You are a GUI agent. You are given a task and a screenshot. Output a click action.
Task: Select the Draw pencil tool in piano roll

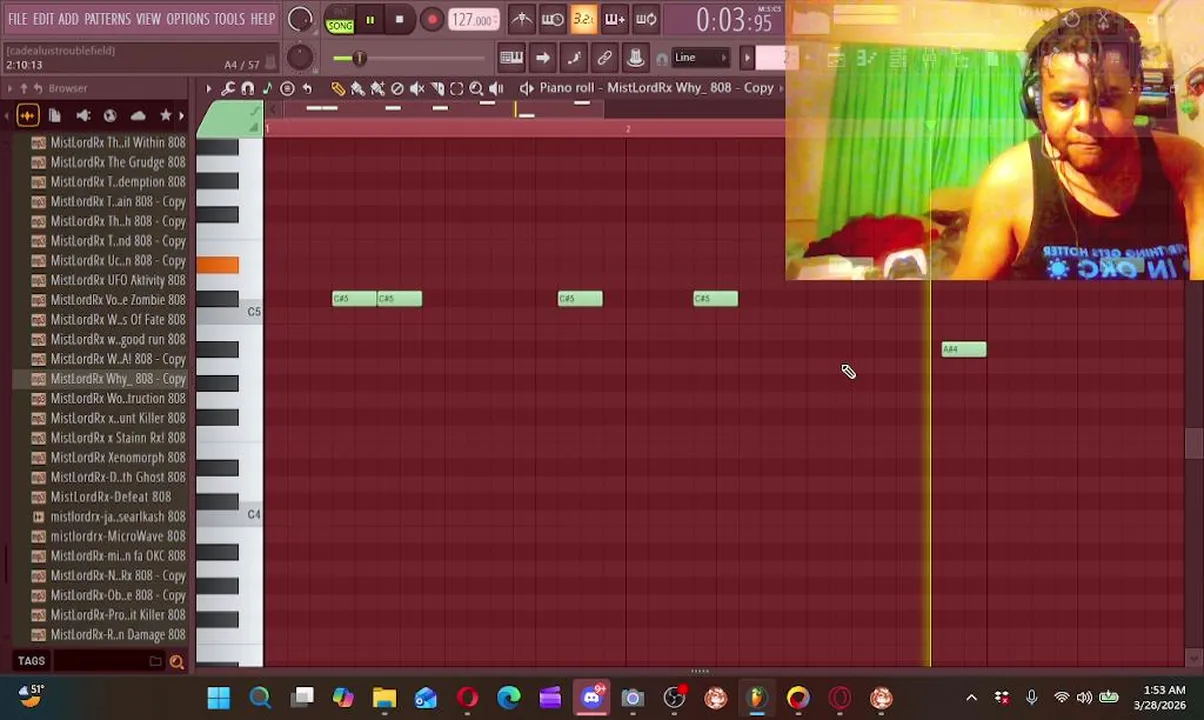[338, 88]
